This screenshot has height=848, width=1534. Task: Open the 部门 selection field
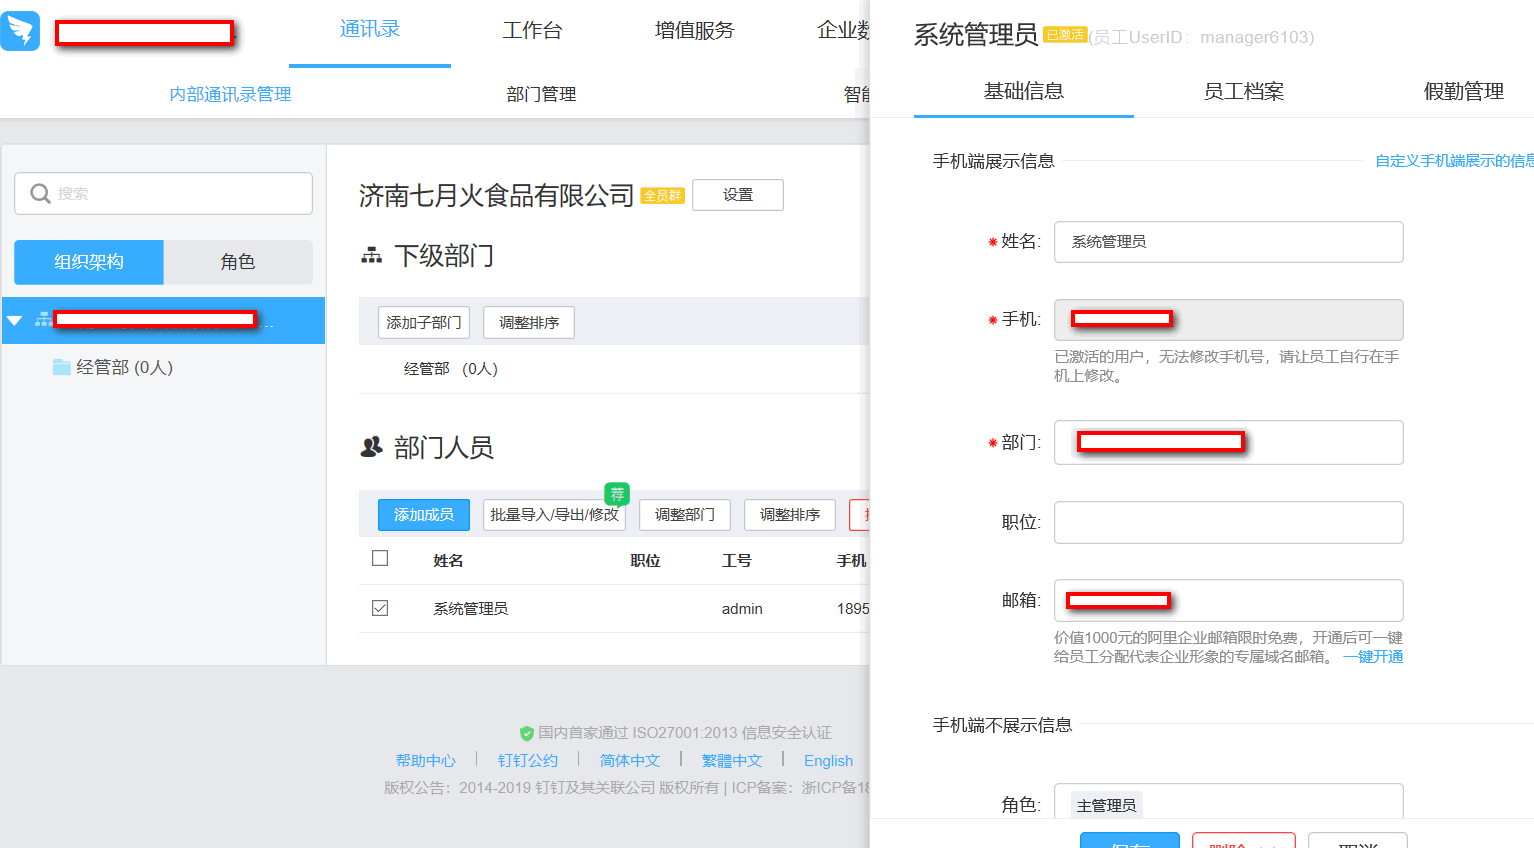[1228, 442]
